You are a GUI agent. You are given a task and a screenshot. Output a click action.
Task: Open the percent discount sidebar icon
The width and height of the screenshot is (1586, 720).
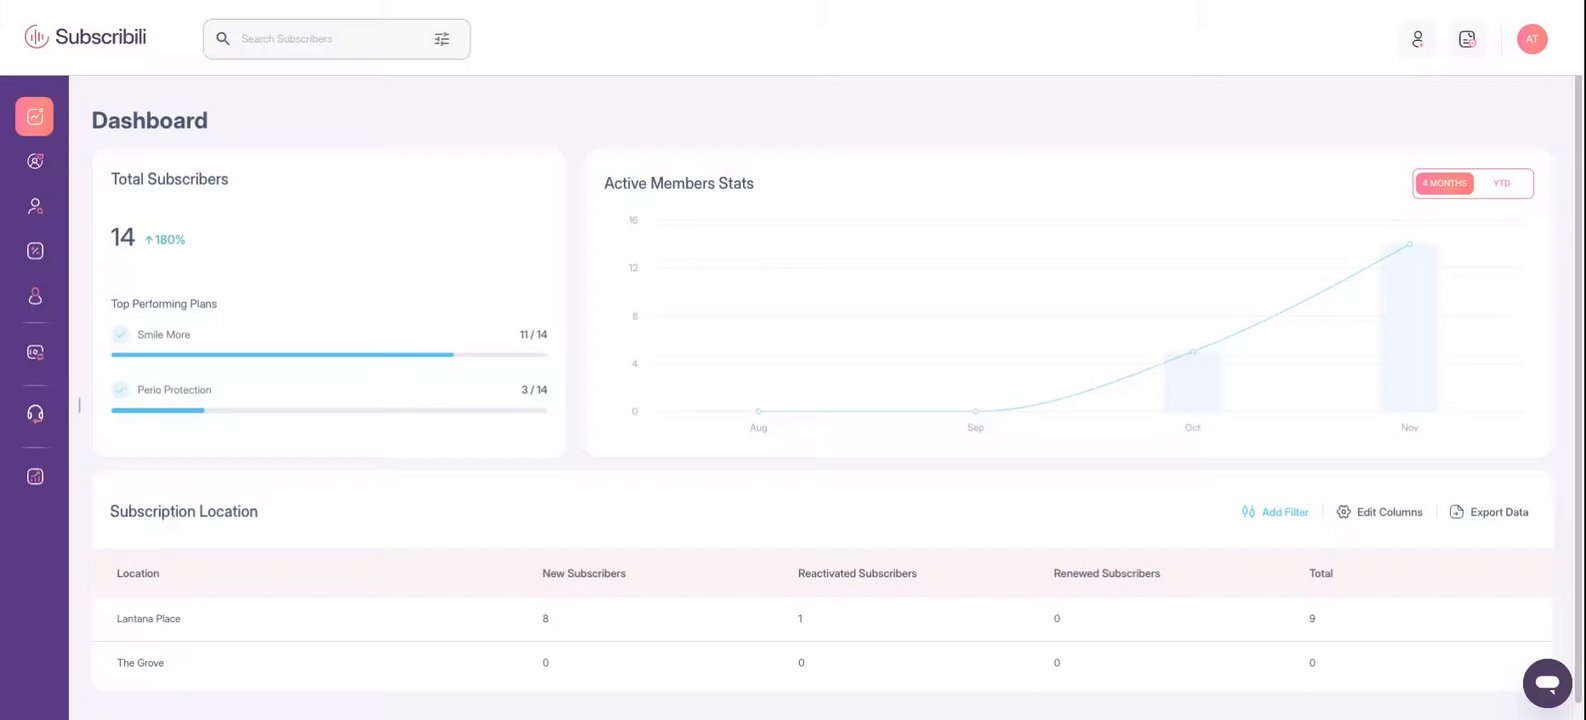pos(35,251)
